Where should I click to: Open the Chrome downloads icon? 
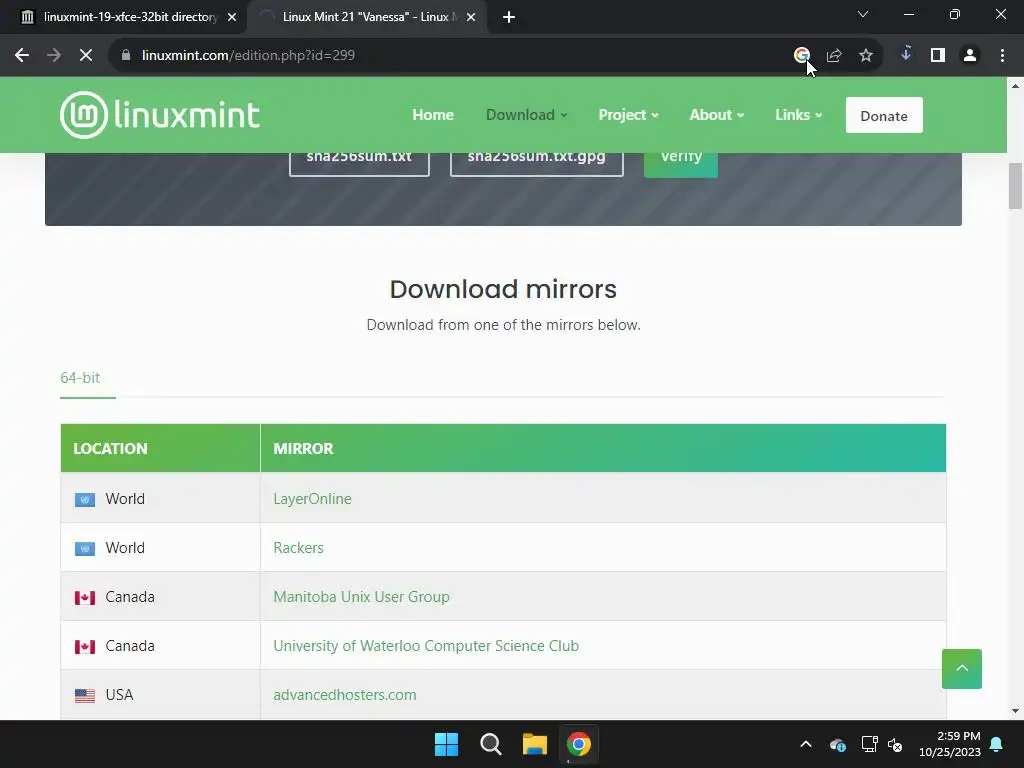906,54
